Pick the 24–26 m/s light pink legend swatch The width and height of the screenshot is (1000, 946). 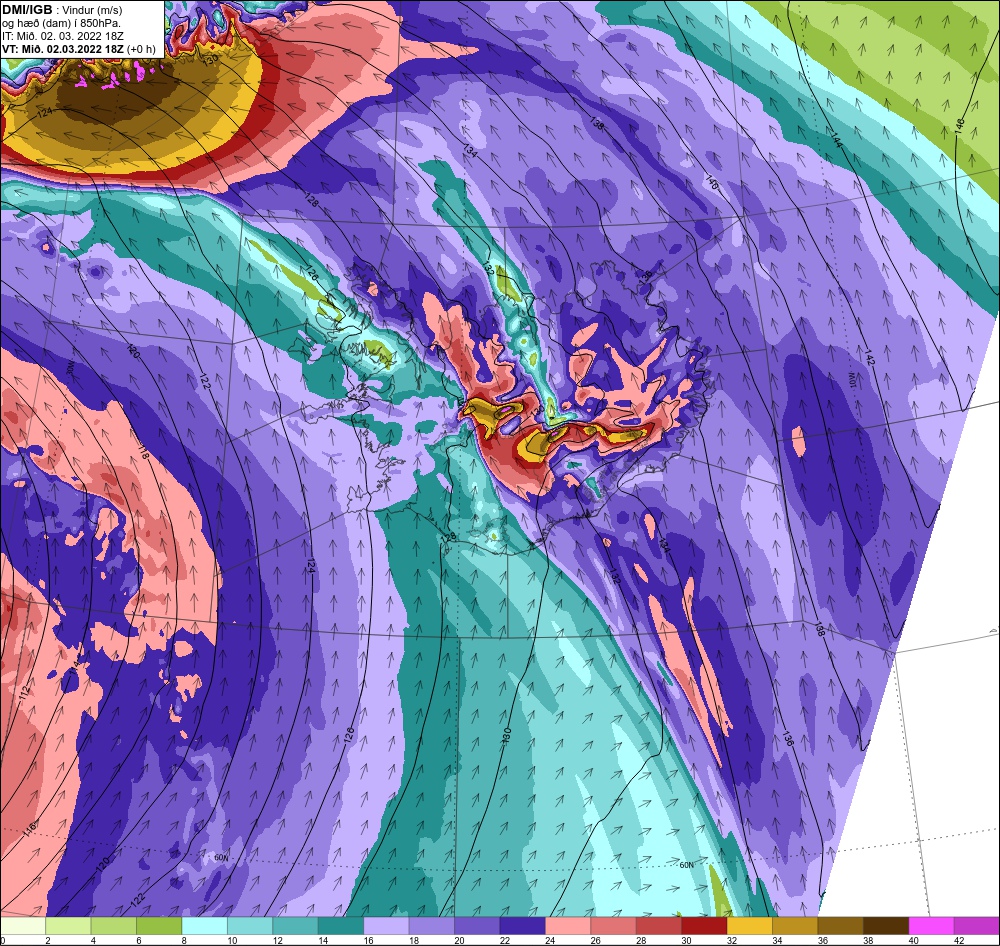[568, 925]
